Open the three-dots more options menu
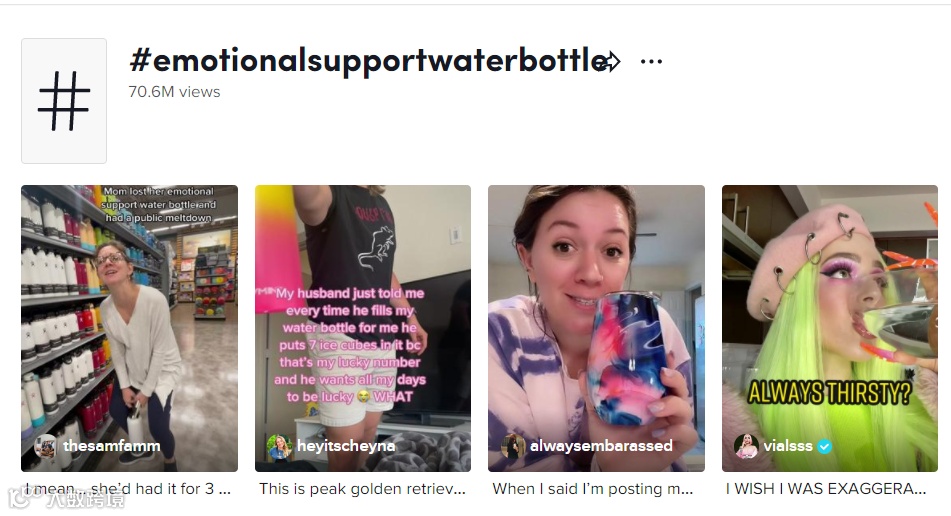 pyautogui.click(x=651, y=61)
